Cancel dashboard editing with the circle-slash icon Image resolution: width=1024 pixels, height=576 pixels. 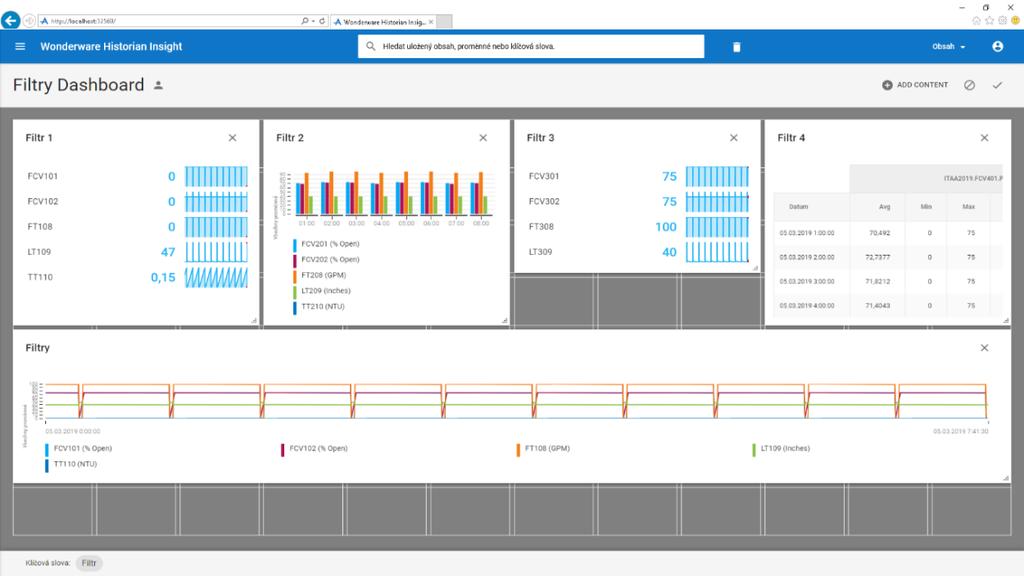pyautogui.click(x=970, y=85)
